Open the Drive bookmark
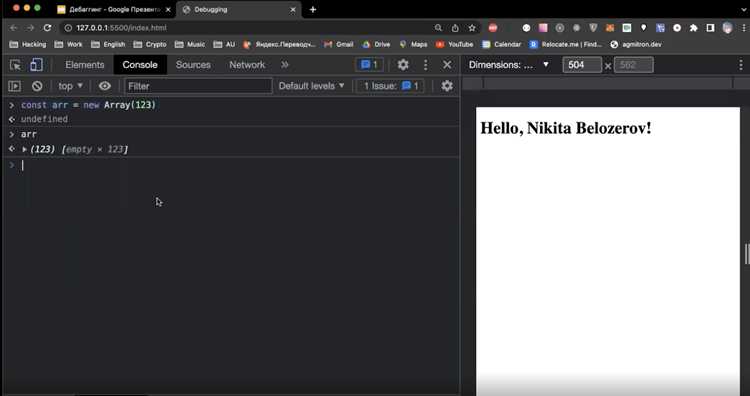This screenshot has height=396, width=750. click(x=376, y=44)
